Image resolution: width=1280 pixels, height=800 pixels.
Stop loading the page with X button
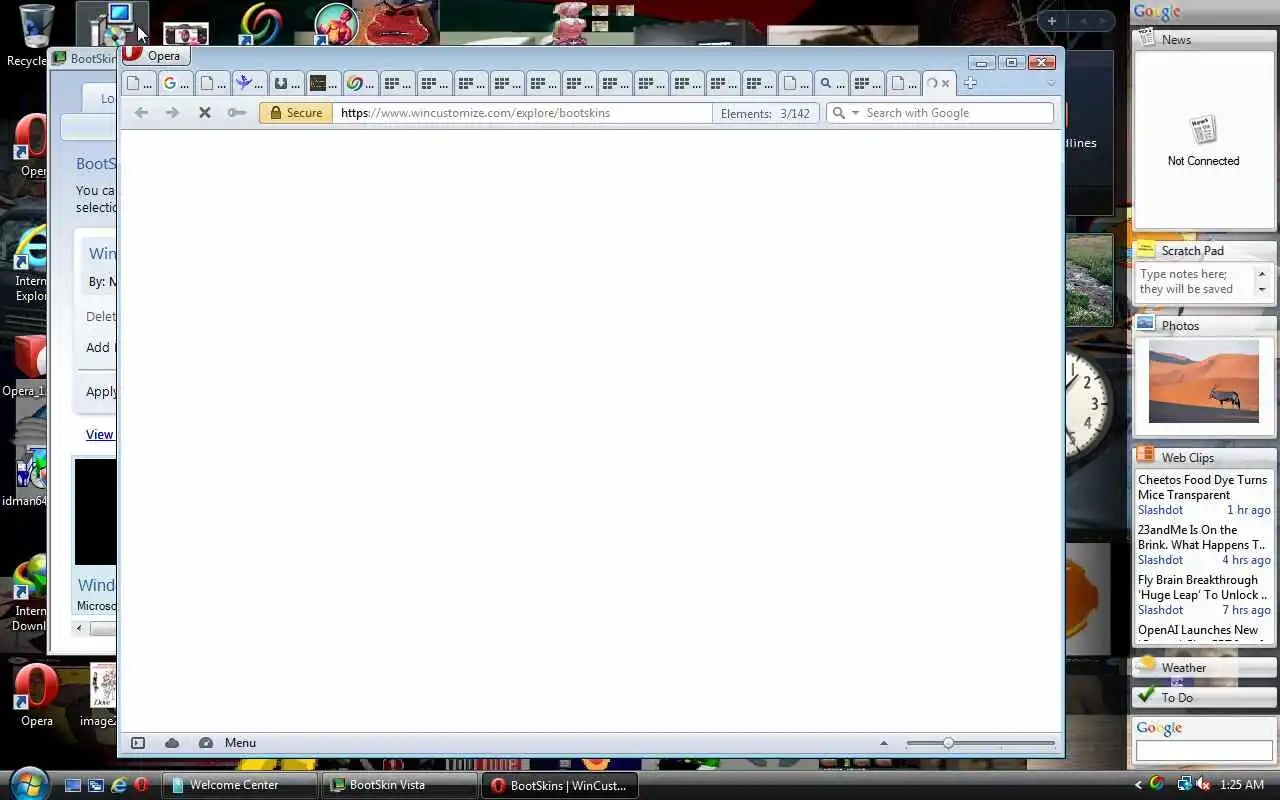(x=204, y=113)
